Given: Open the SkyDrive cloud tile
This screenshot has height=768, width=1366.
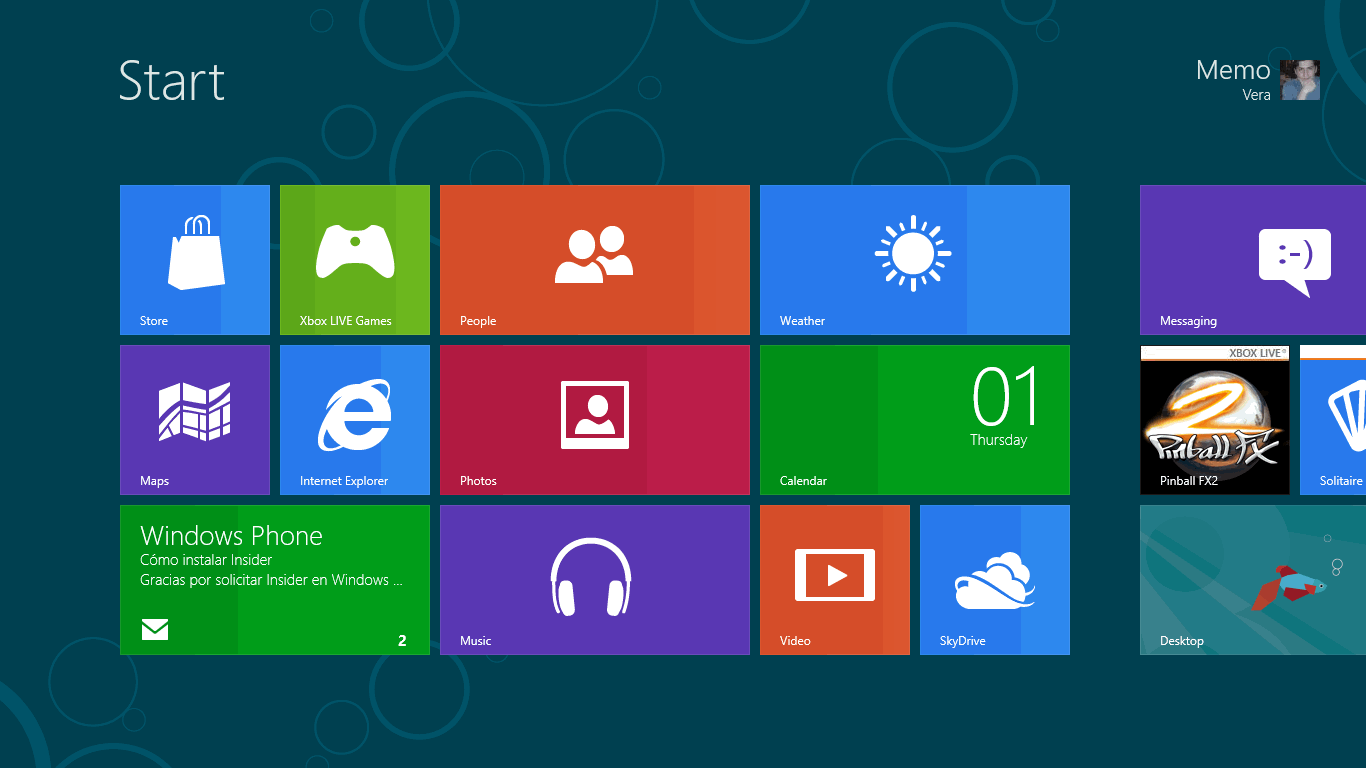Looking at the screenshot, I should tap(995, 579).
